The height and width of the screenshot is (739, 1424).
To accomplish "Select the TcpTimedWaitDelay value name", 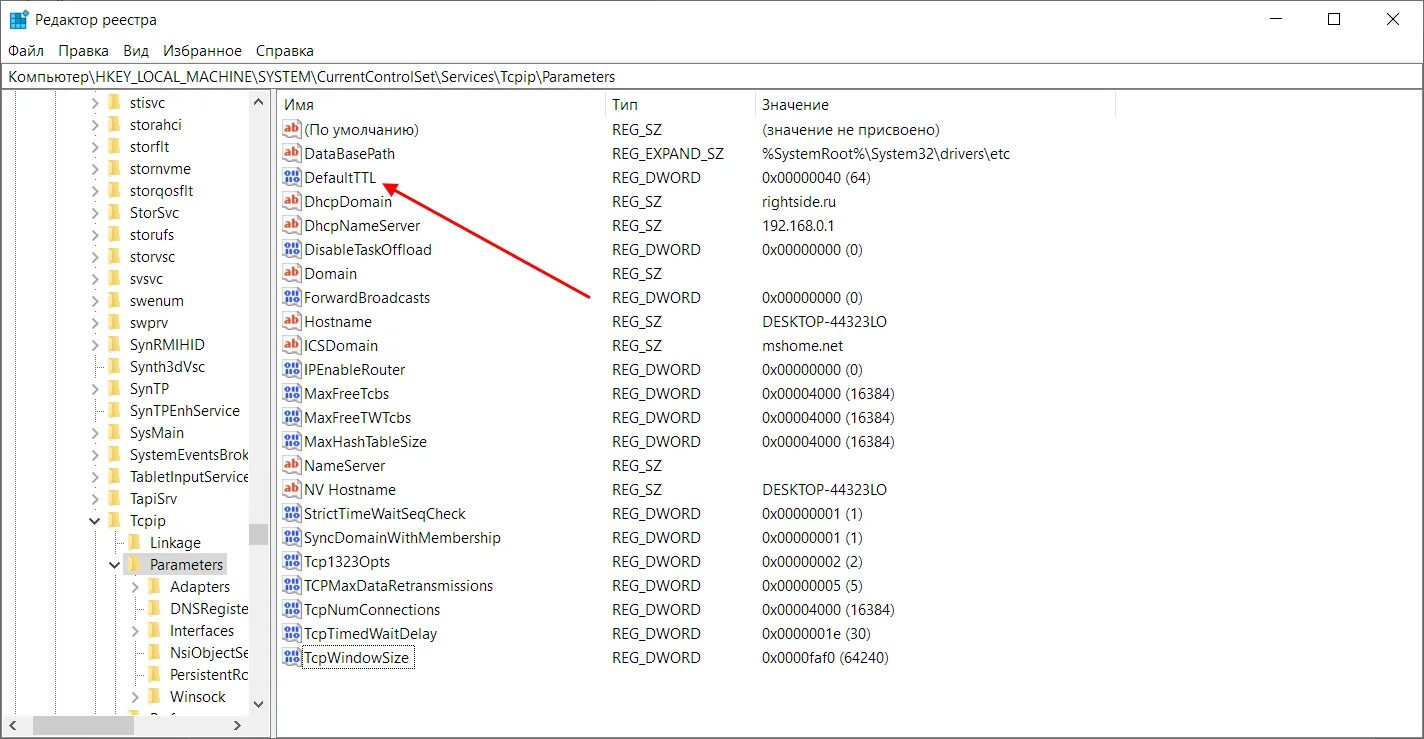I will [x=370, y=634].
